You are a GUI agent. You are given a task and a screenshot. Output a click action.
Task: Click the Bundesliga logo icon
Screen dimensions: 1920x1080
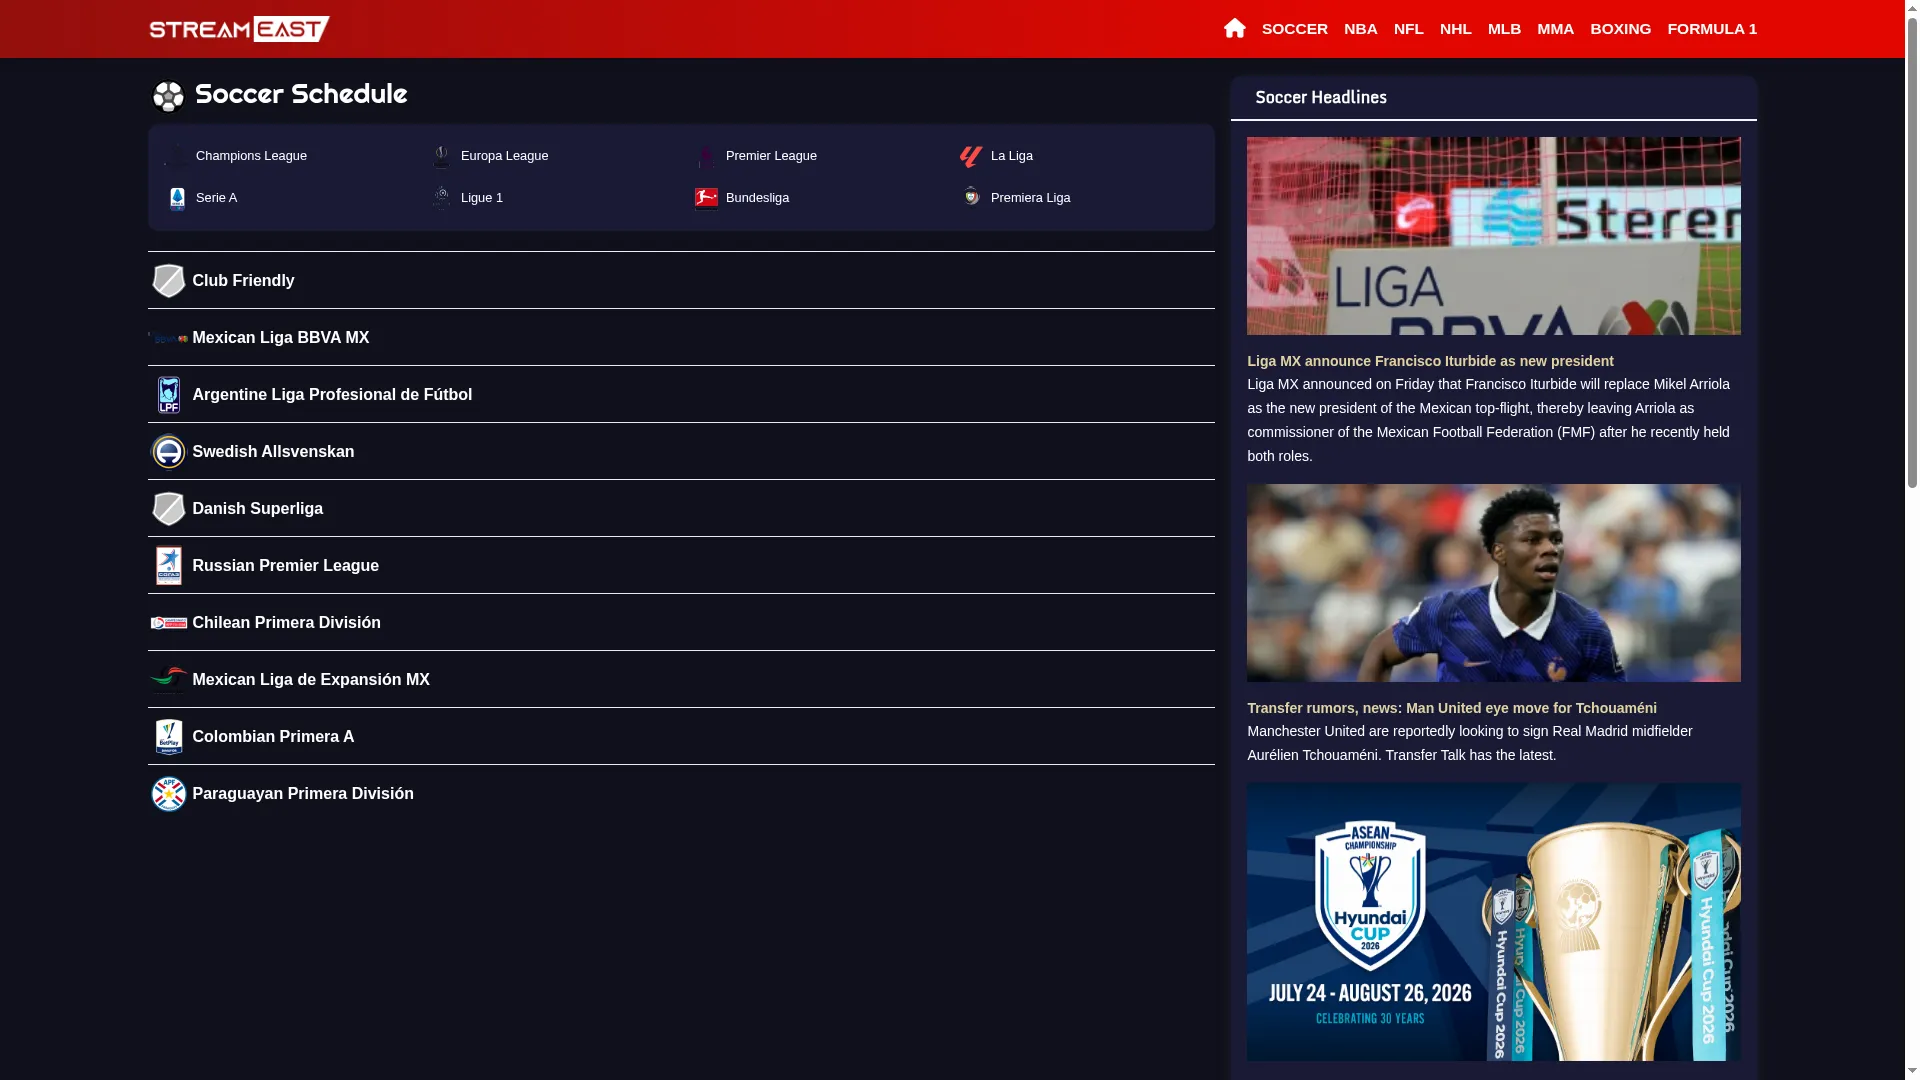pos(706,198)
